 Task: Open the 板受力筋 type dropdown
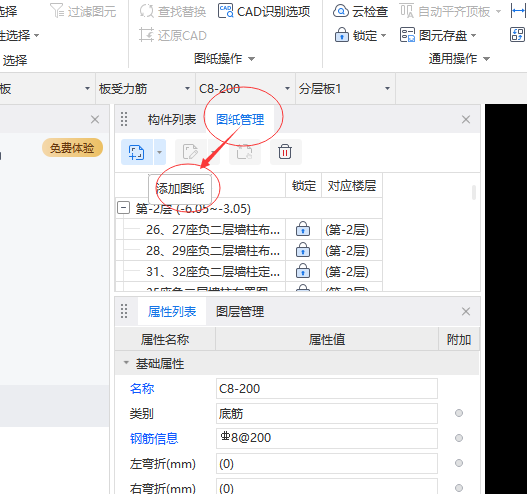[187, 88]
